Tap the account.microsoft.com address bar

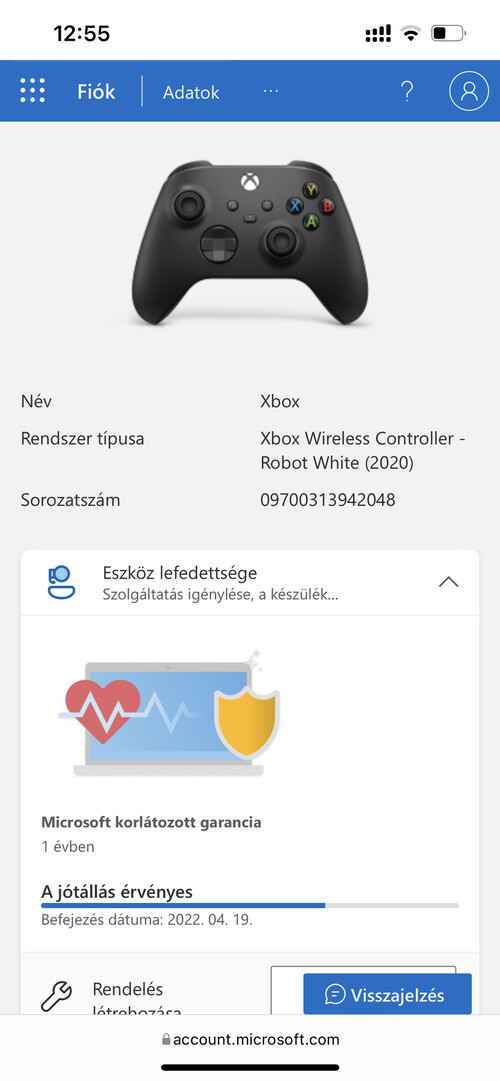(x=250, y=1039)
